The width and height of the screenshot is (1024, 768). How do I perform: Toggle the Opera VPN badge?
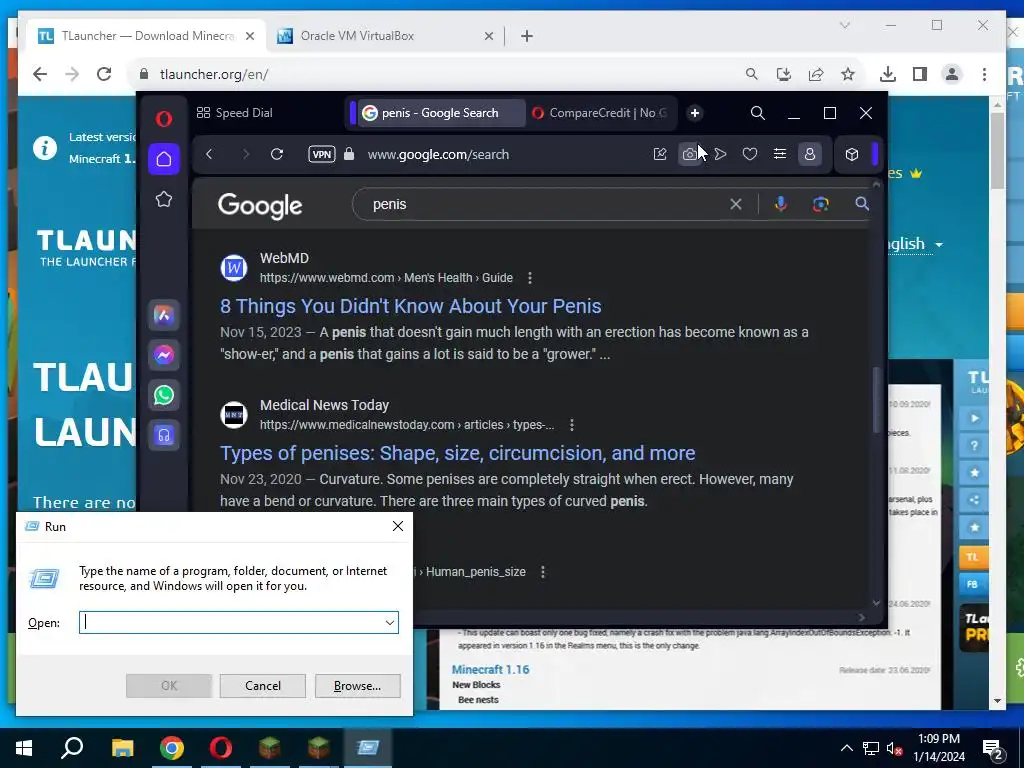point(322,154)
